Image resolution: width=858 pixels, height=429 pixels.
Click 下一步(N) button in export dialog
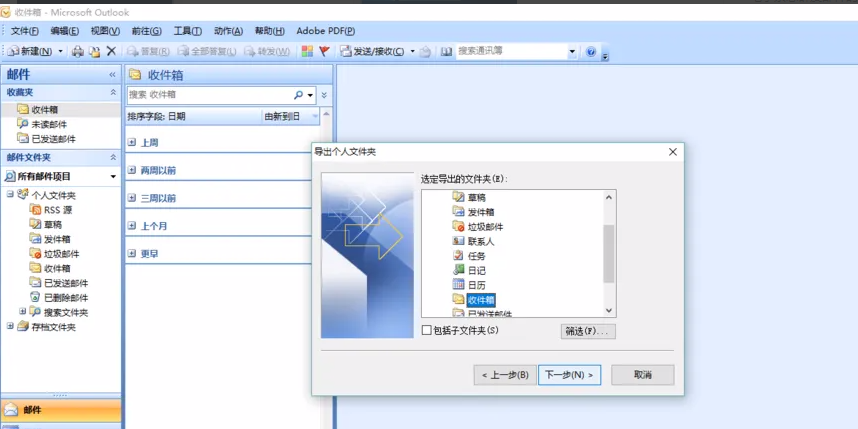pos(570,375)
